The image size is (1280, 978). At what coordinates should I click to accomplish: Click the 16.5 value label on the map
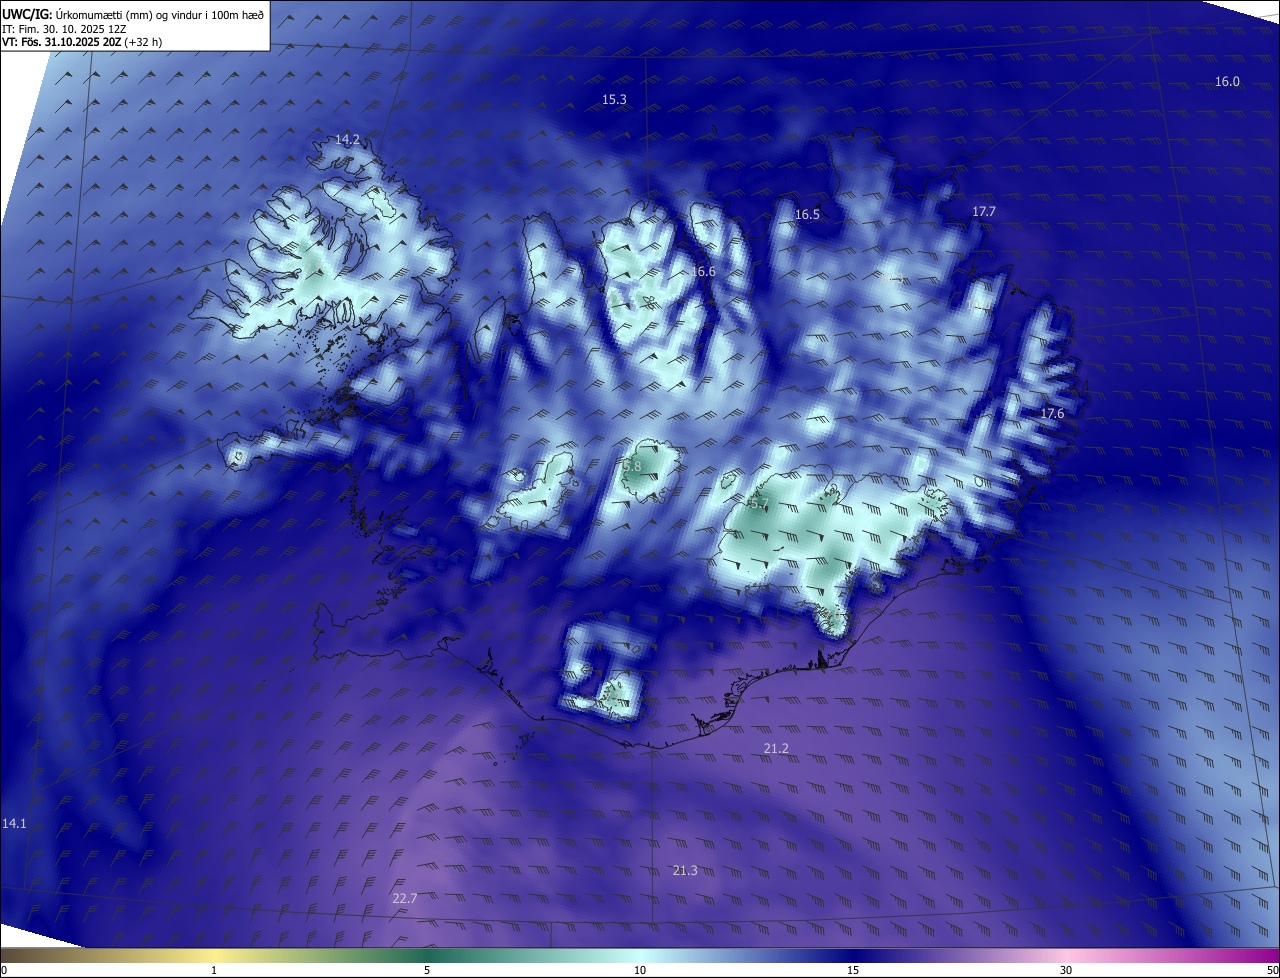pos(807,215)
